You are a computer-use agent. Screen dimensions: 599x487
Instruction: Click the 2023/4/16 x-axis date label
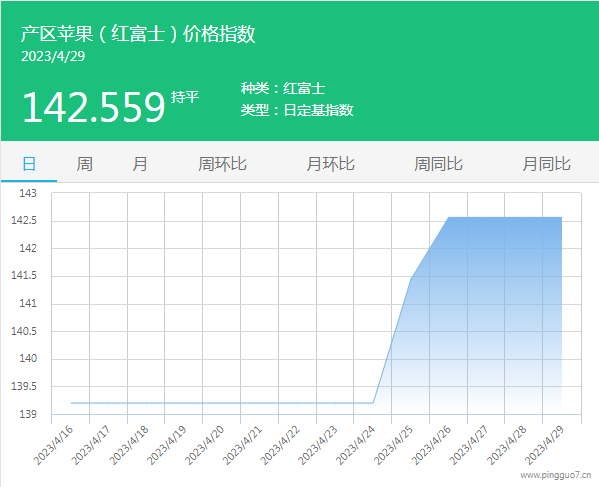pyautogui.click(x=54, y=445)
